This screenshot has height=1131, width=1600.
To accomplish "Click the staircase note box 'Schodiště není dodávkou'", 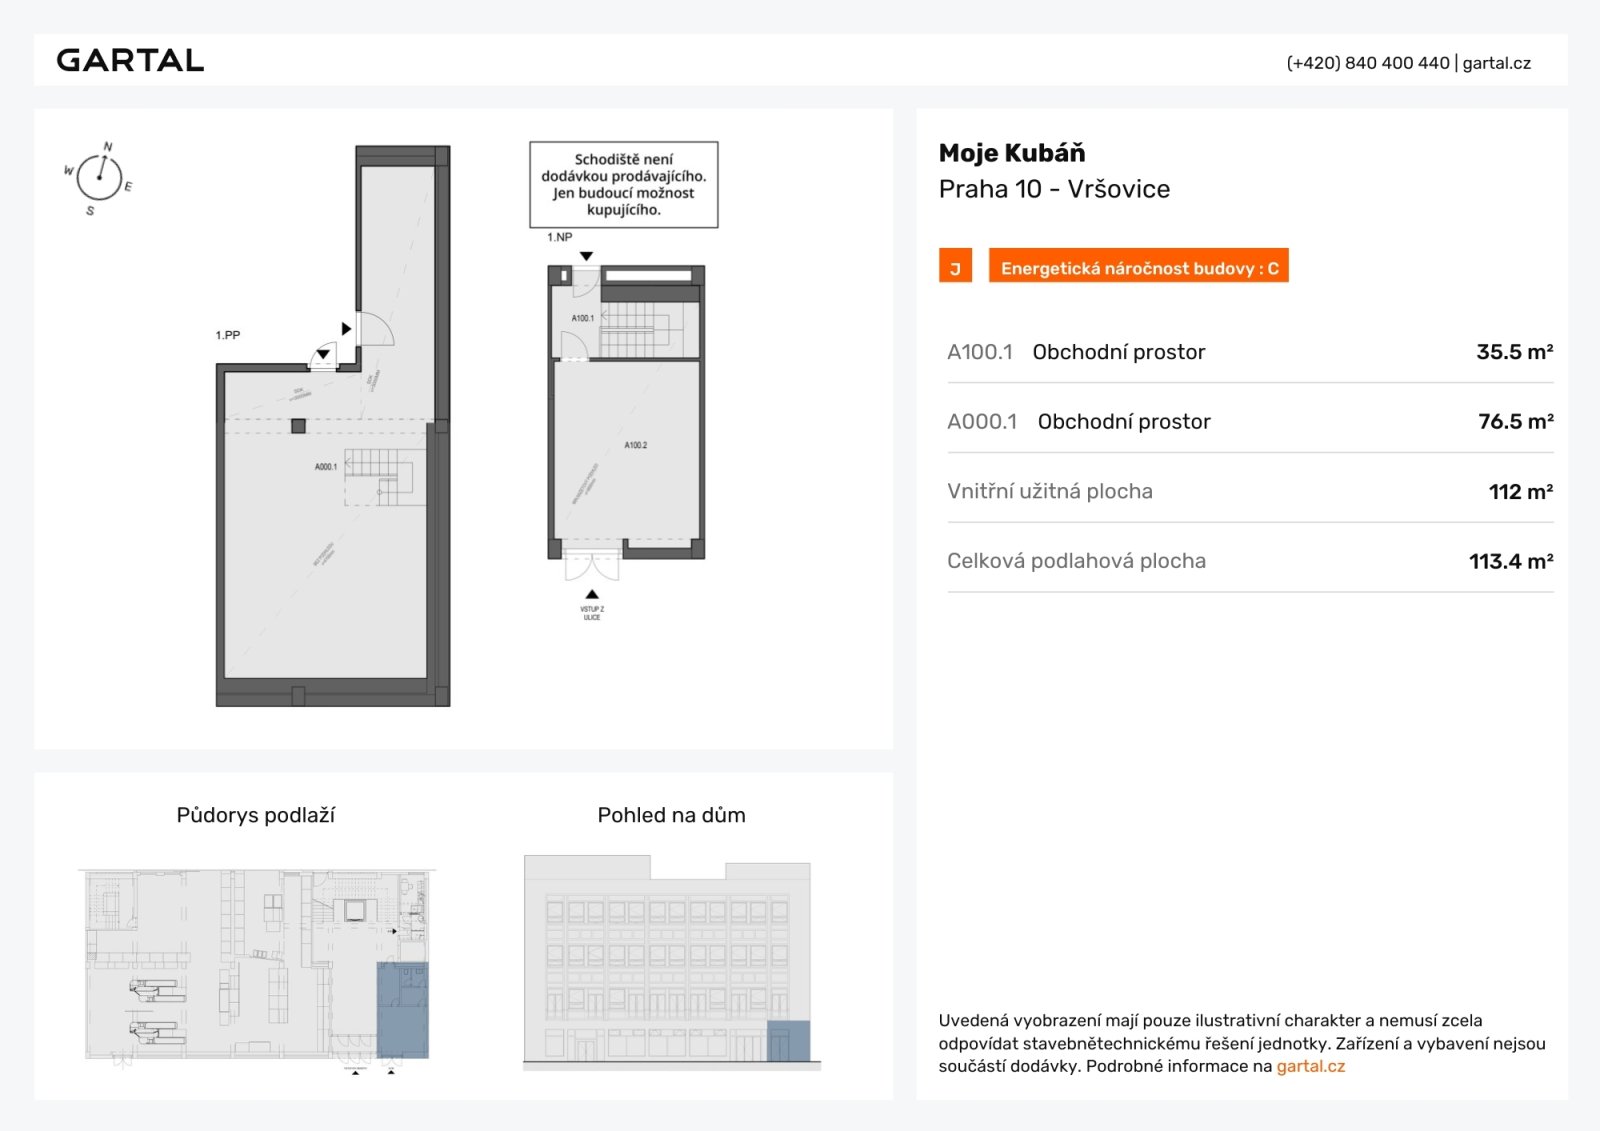I will click(623, 185).
